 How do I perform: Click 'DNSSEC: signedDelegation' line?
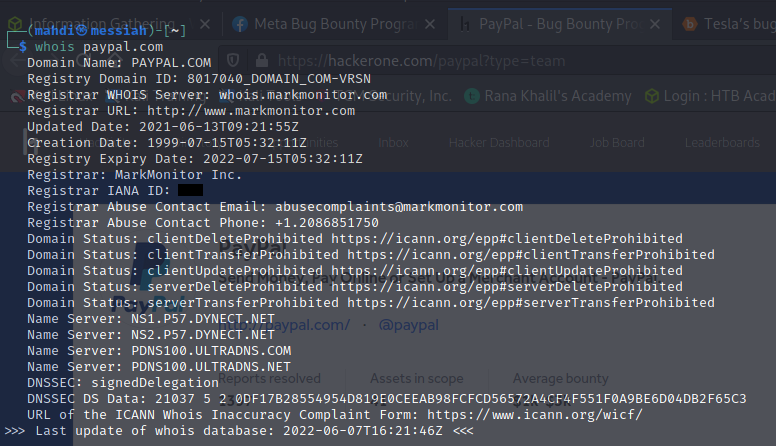[x=123, y=383]
